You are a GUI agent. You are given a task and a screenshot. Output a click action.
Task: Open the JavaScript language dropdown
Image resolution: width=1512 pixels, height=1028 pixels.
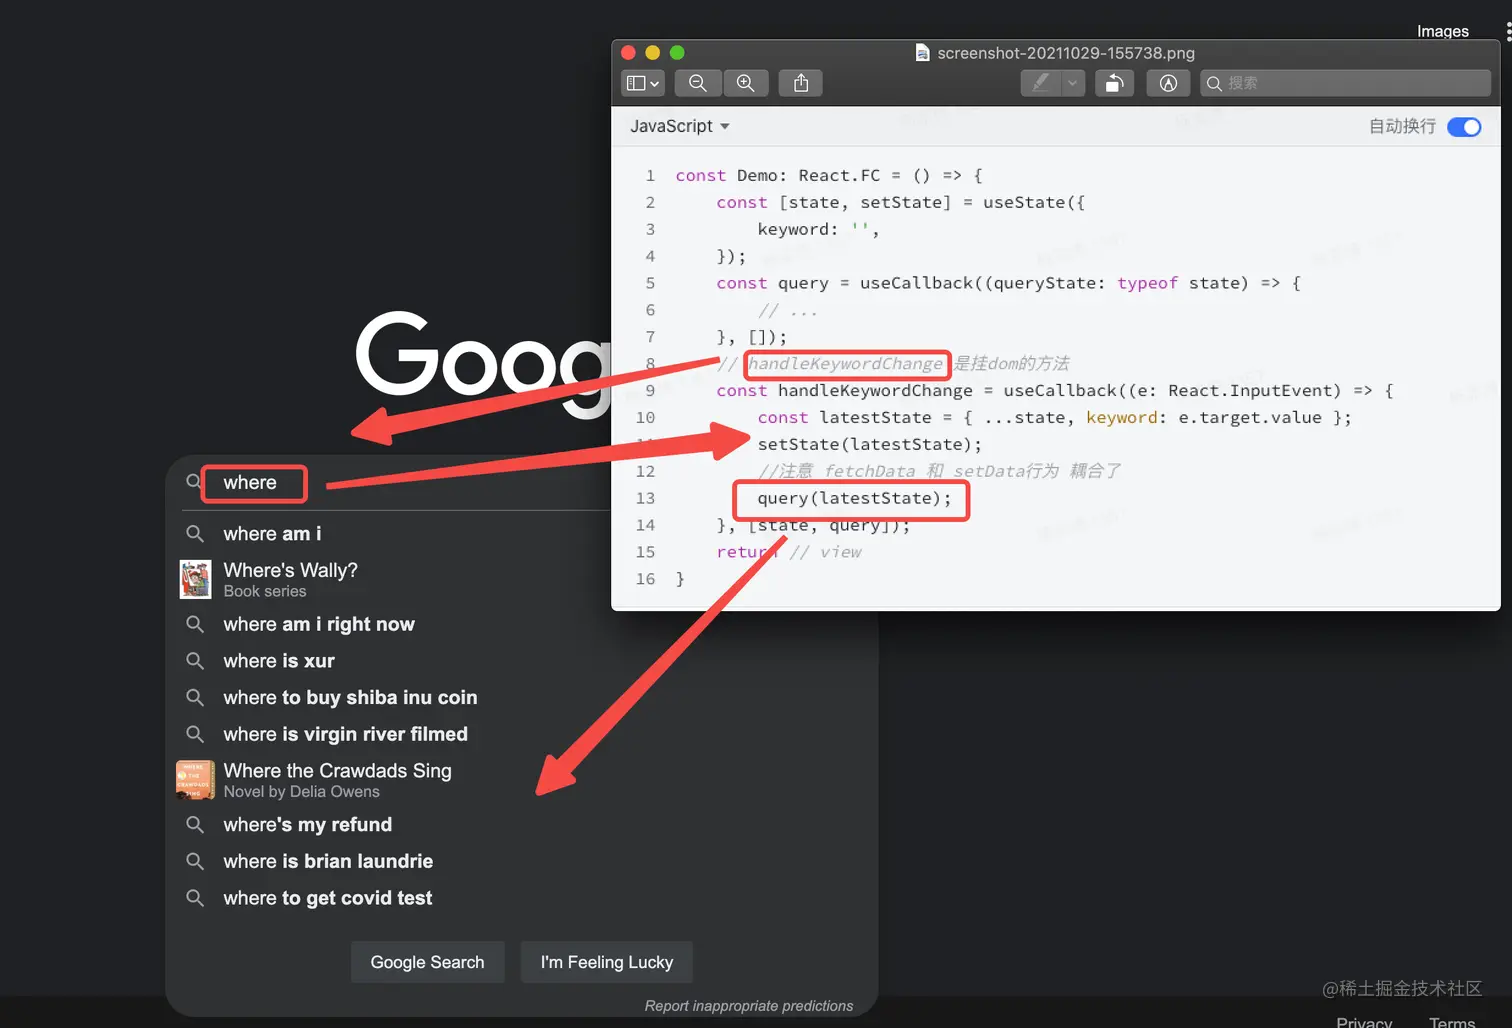click(680, 126)
